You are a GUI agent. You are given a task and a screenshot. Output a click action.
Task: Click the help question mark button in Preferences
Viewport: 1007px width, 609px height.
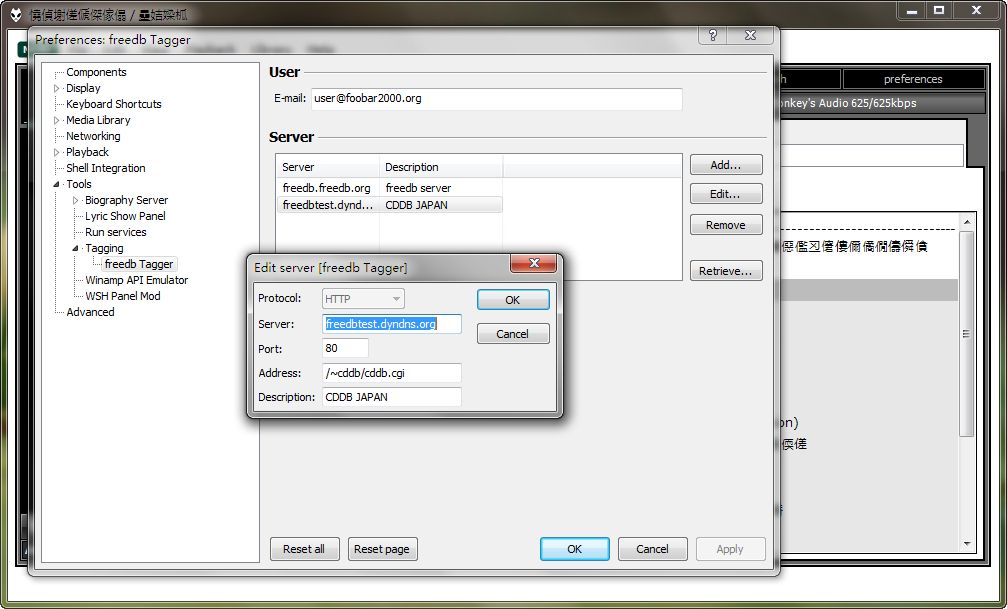tap(713, 35)
